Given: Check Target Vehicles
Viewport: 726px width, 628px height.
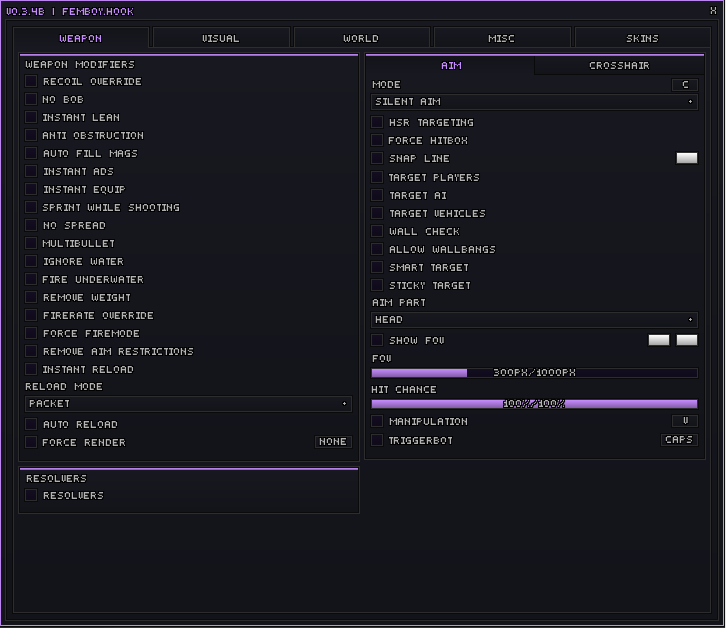Looking at the screenshot, I should 377,213.
